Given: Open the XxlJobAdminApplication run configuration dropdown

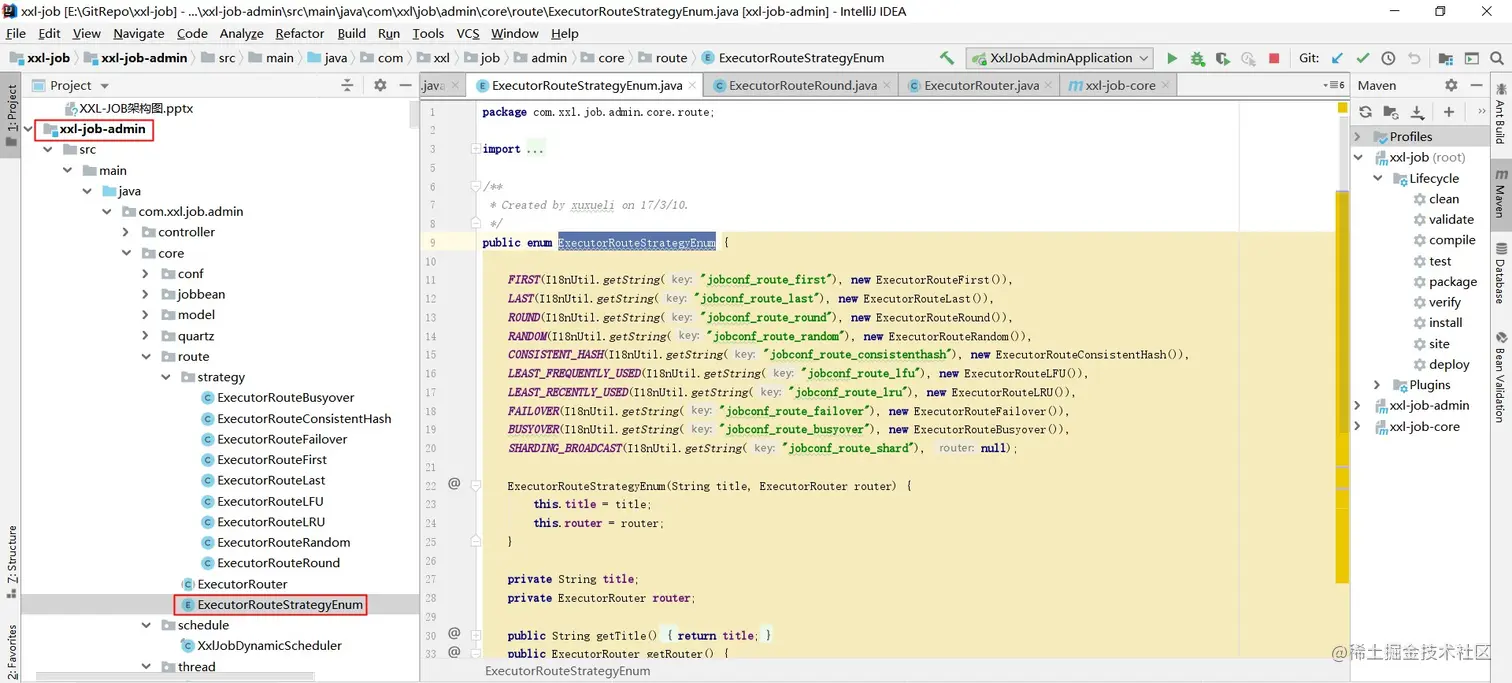Looking at the screenshot, I should [1059, 58].
